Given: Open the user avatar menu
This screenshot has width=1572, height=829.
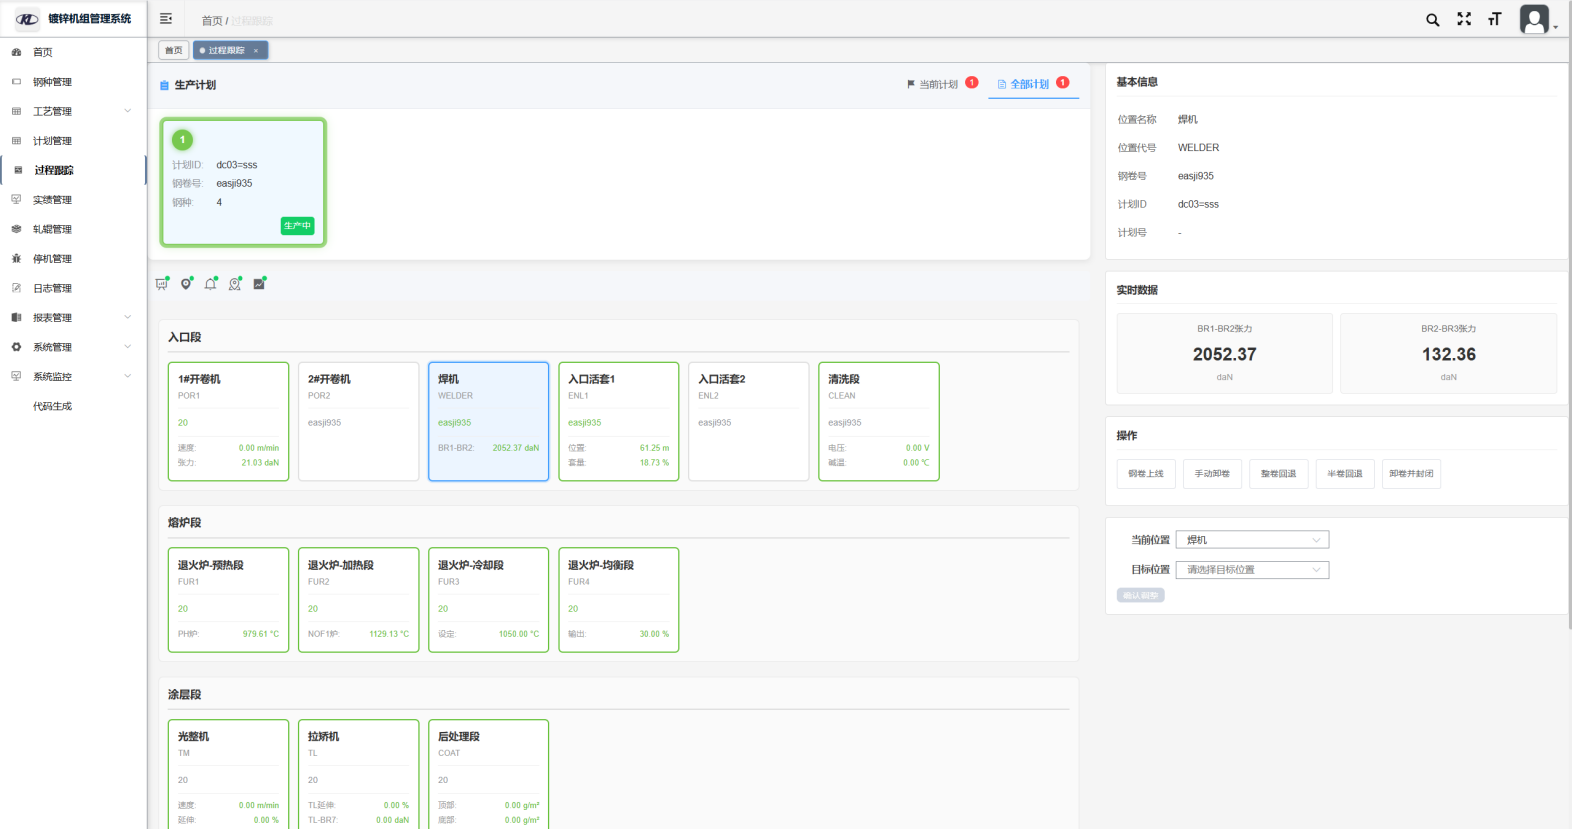Looking at the screenshot, I should pos(1535,19).
